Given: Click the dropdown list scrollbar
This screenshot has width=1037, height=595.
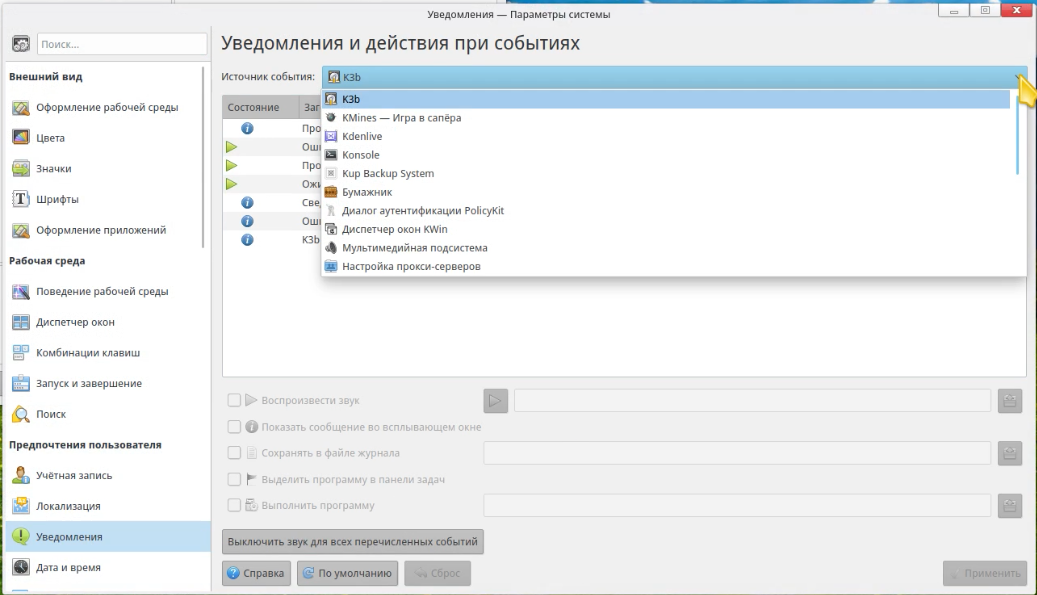Looking at the screenshot, I should (1017, 134).
